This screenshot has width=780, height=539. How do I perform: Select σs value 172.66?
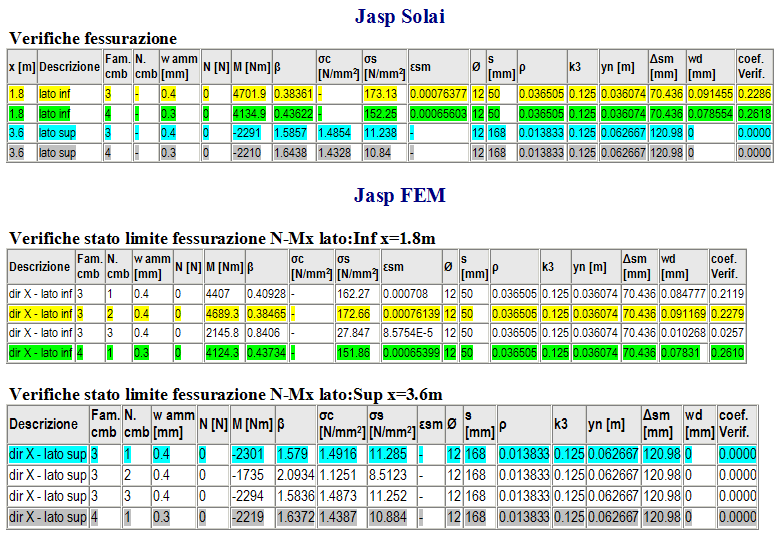pyautogui.click(x=353, y=314)
